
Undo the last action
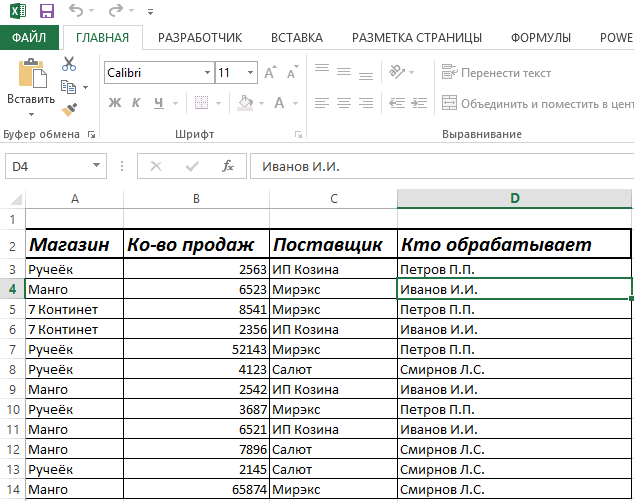[76, 11]
